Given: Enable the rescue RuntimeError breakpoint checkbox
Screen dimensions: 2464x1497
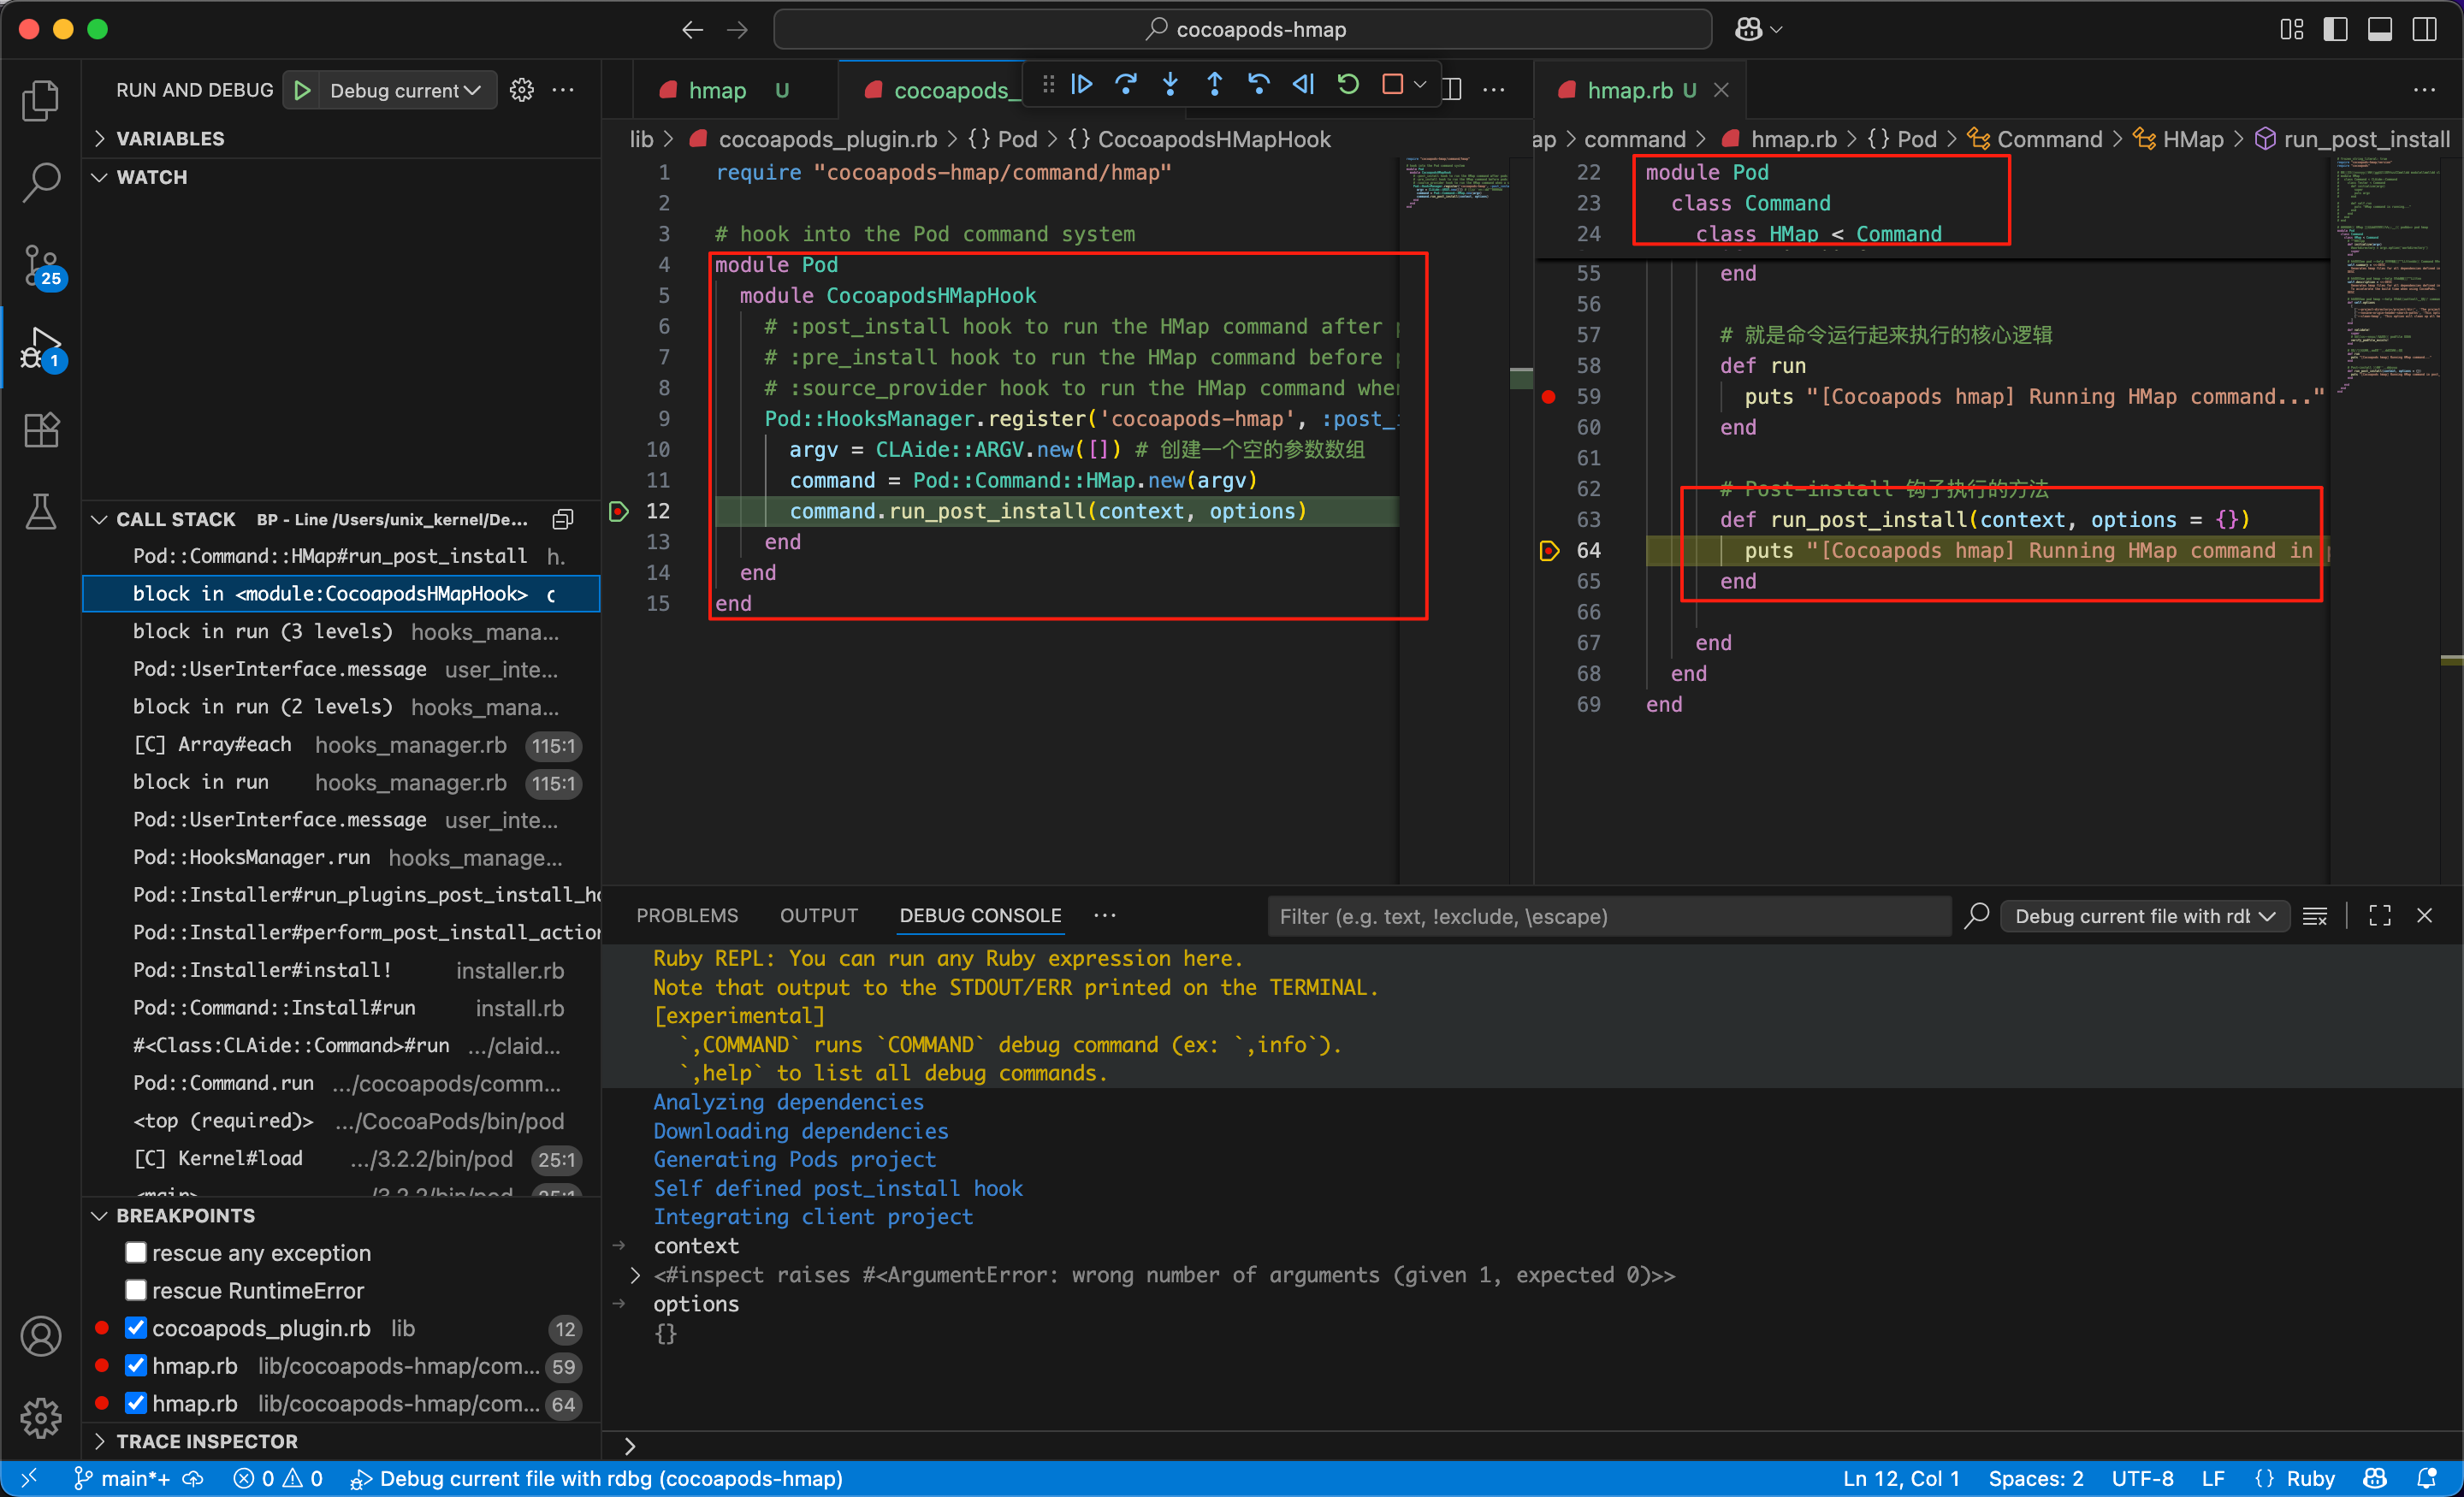Looking at the screenshot, I should (x=137, y=1291).
